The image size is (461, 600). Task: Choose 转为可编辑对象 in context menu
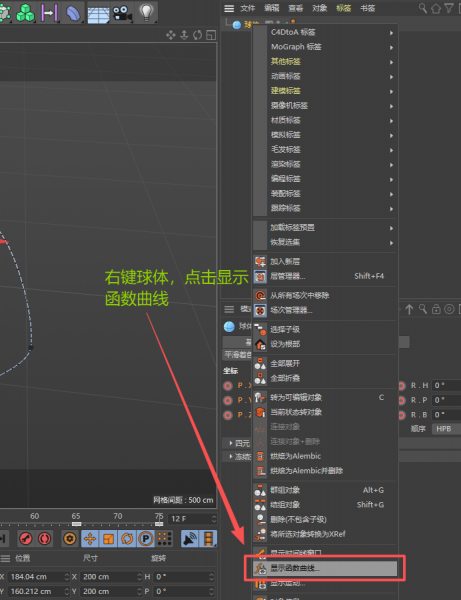[325, 398]
